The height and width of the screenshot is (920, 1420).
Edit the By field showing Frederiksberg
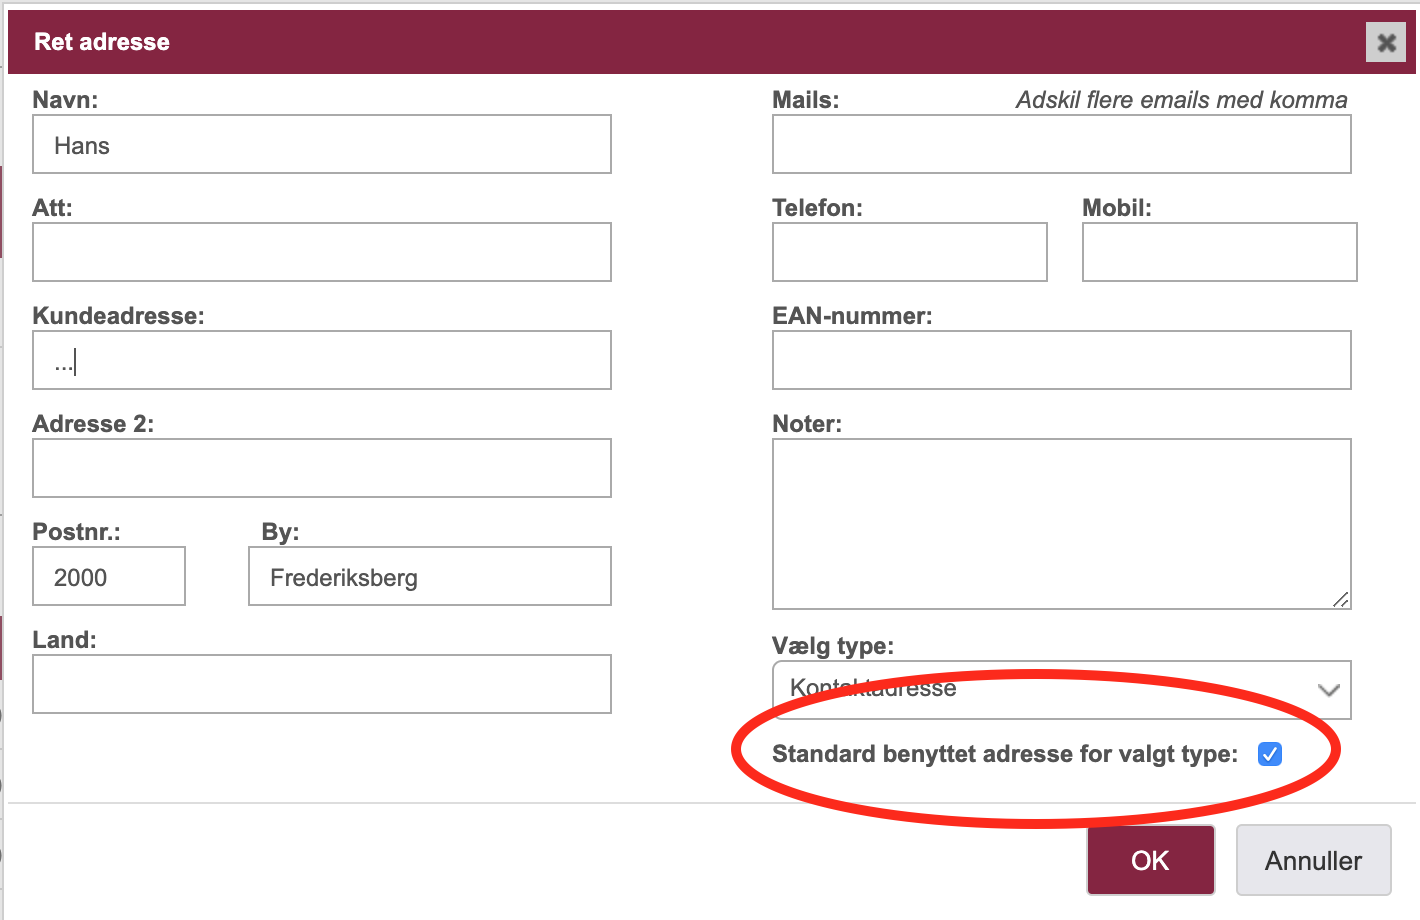tap(430, 576)
